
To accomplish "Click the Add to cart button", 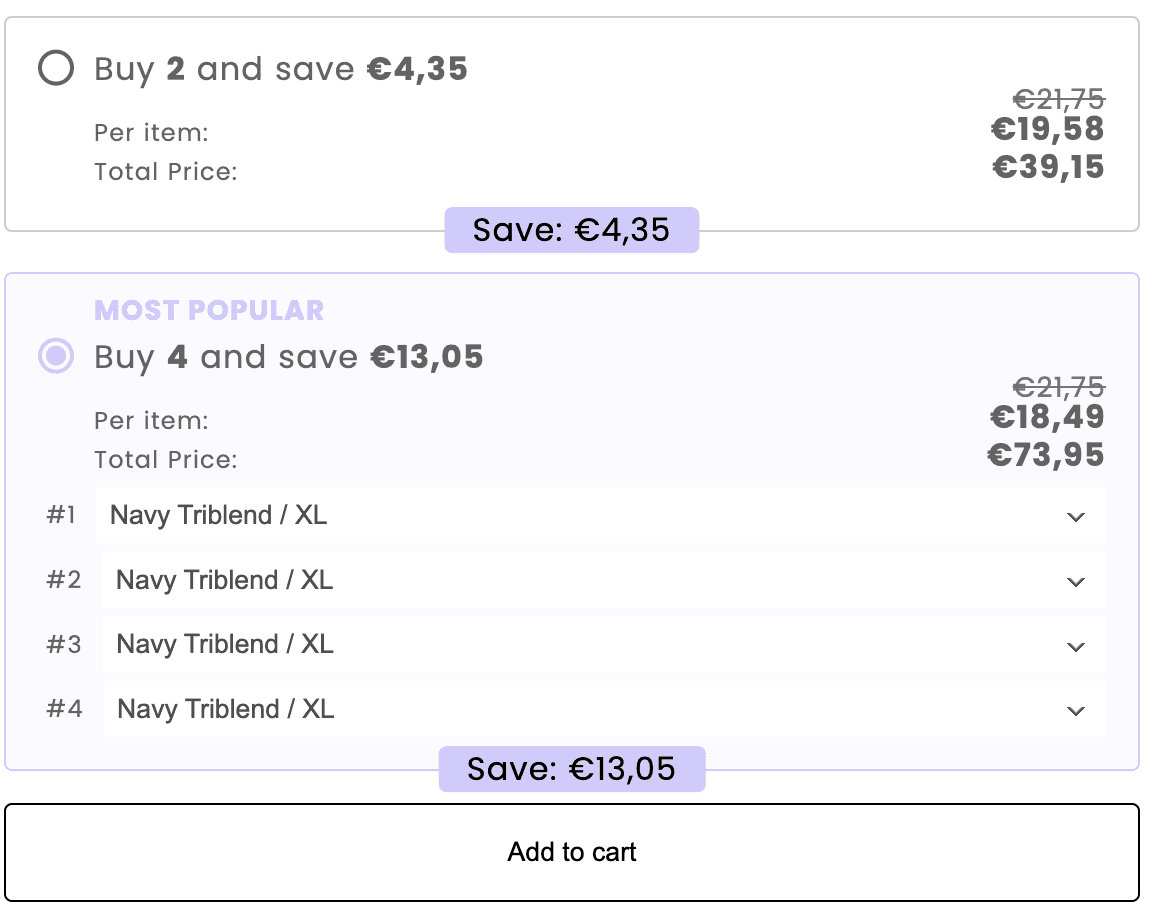I will pos(572,852).
